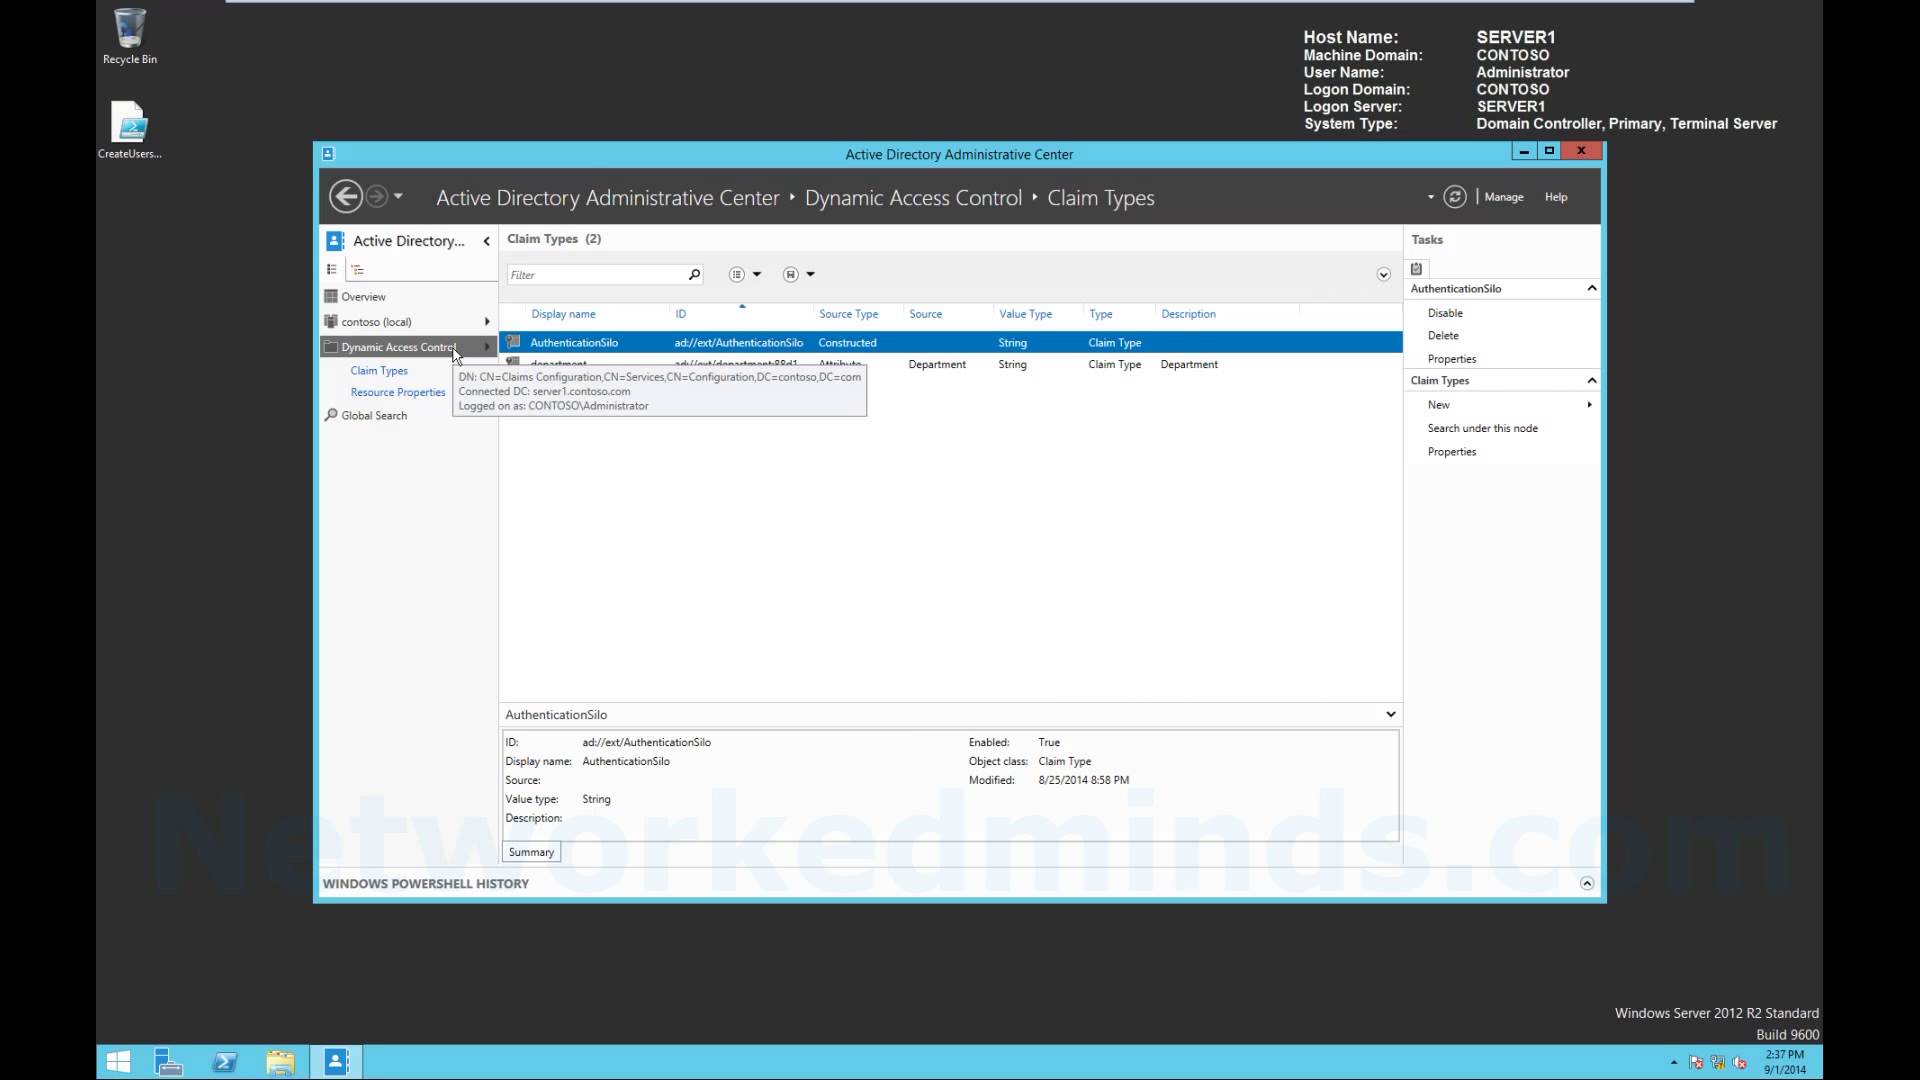Expand contoso (local) submenu arrow
Viewport: 1920px width, 1080px height.
(x=487, y=322)
